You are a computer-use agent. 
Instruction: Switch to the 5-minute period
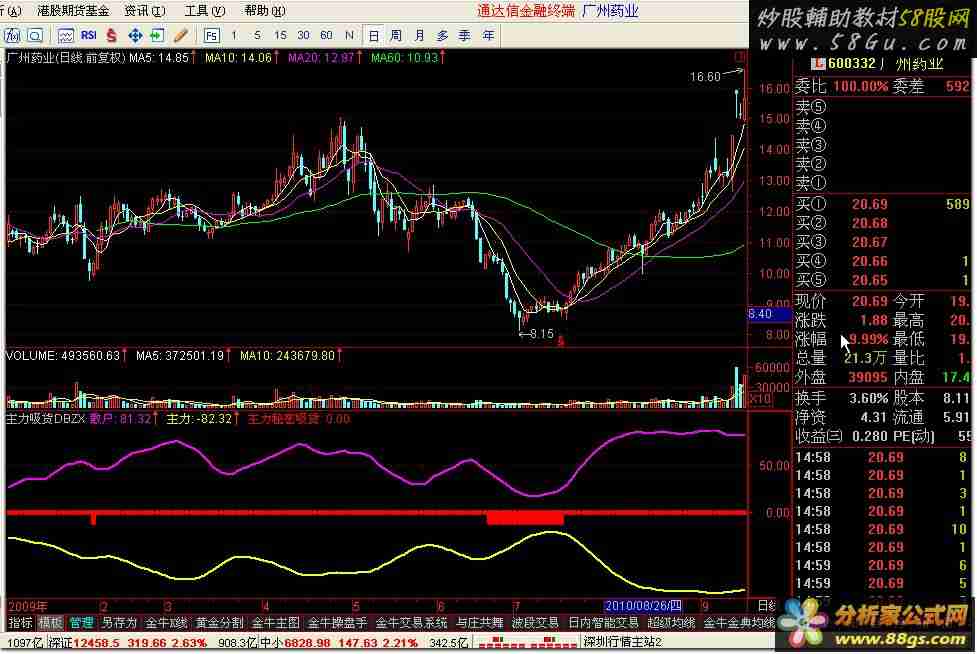(257, 36)
